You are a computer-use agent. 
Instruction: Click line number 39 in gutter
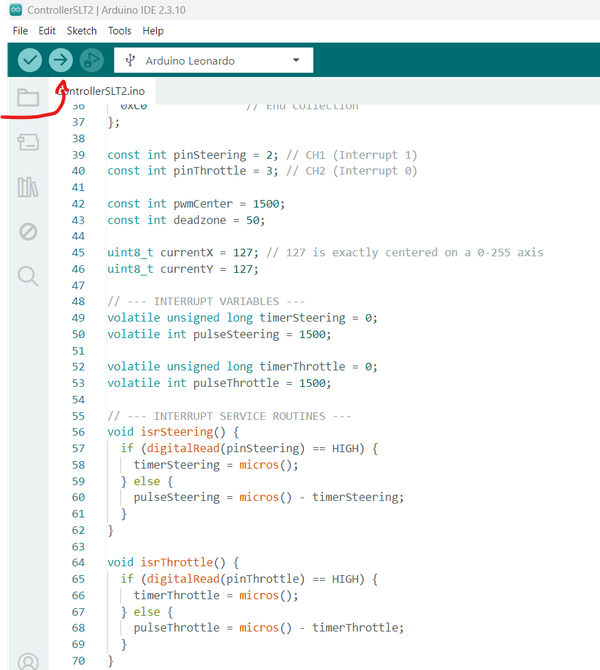tap(78, 155)
